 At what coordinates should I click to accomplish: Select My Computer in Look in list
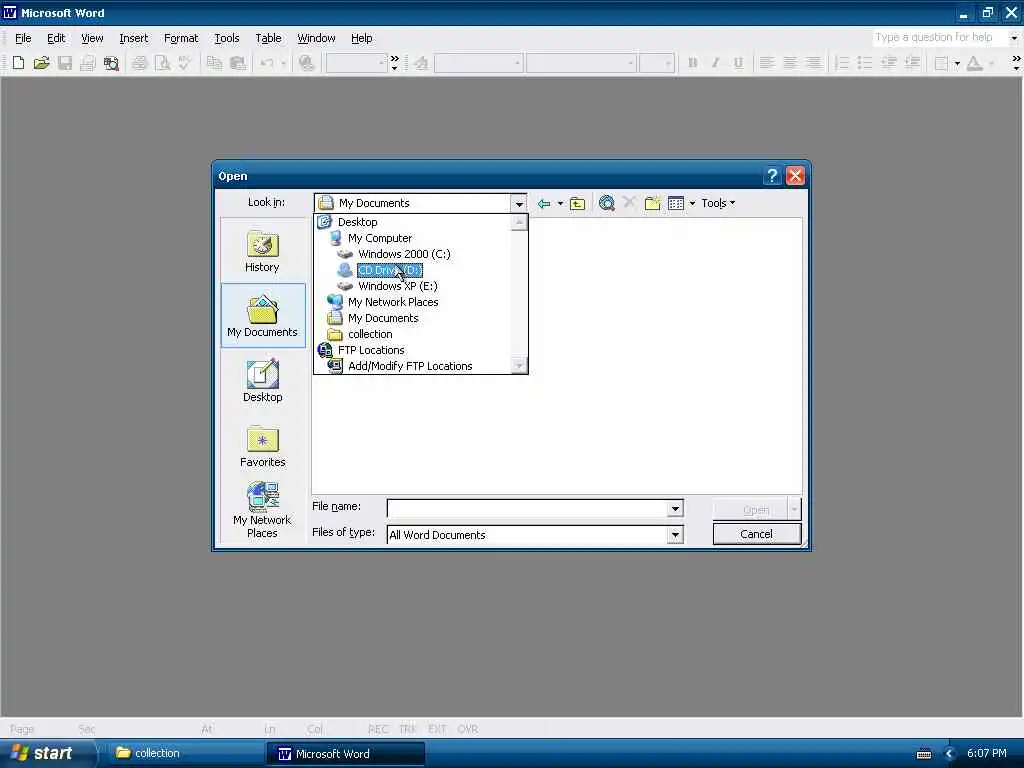pyautogui.click(x=380, y=238)
